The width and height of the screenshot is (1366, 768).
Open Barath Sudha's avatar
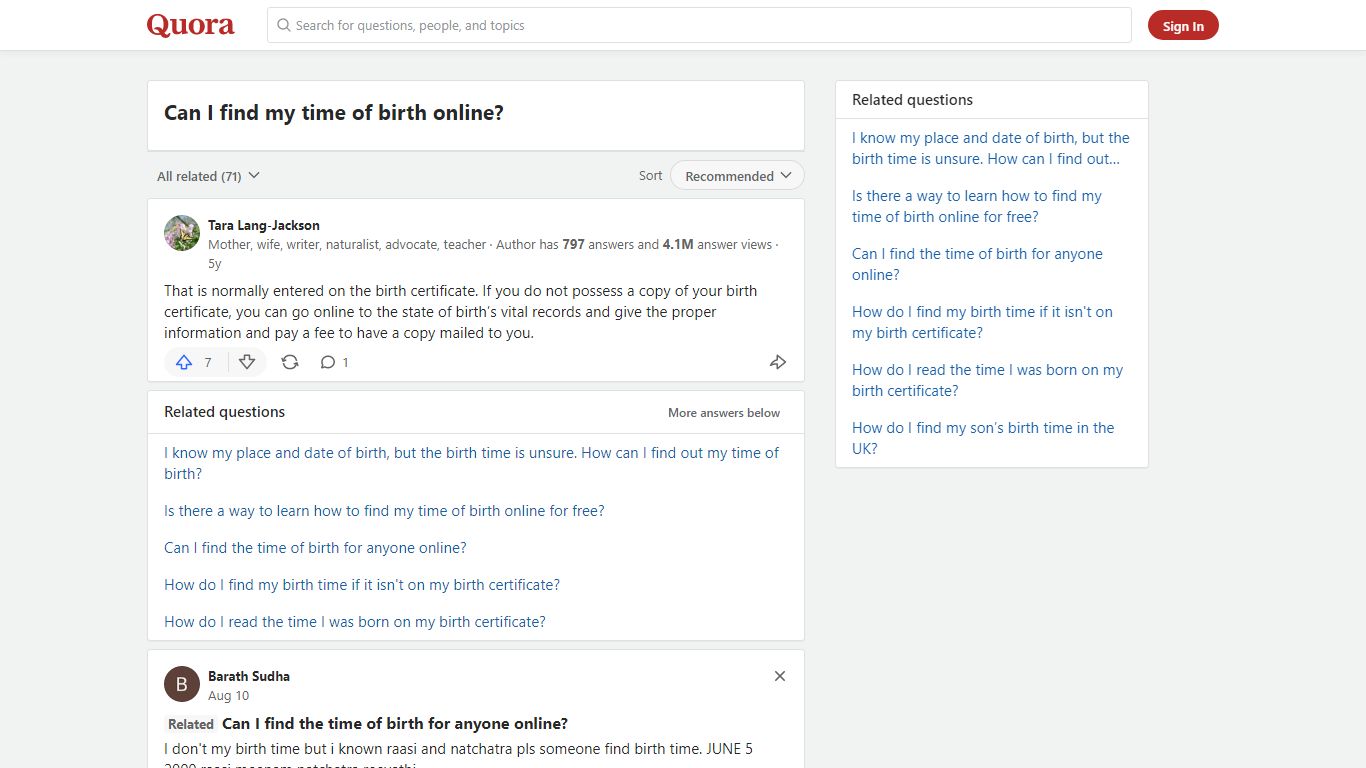point(182,684)
